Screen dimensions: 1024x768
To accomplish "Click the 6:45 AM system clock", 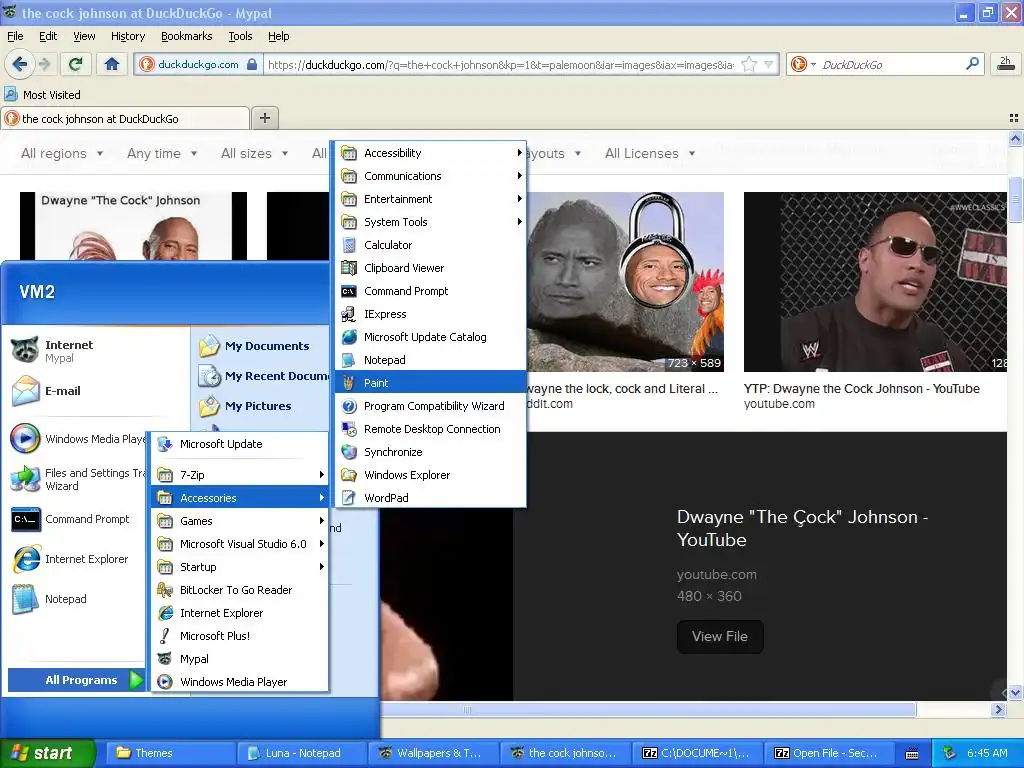I will pos(987,753).
